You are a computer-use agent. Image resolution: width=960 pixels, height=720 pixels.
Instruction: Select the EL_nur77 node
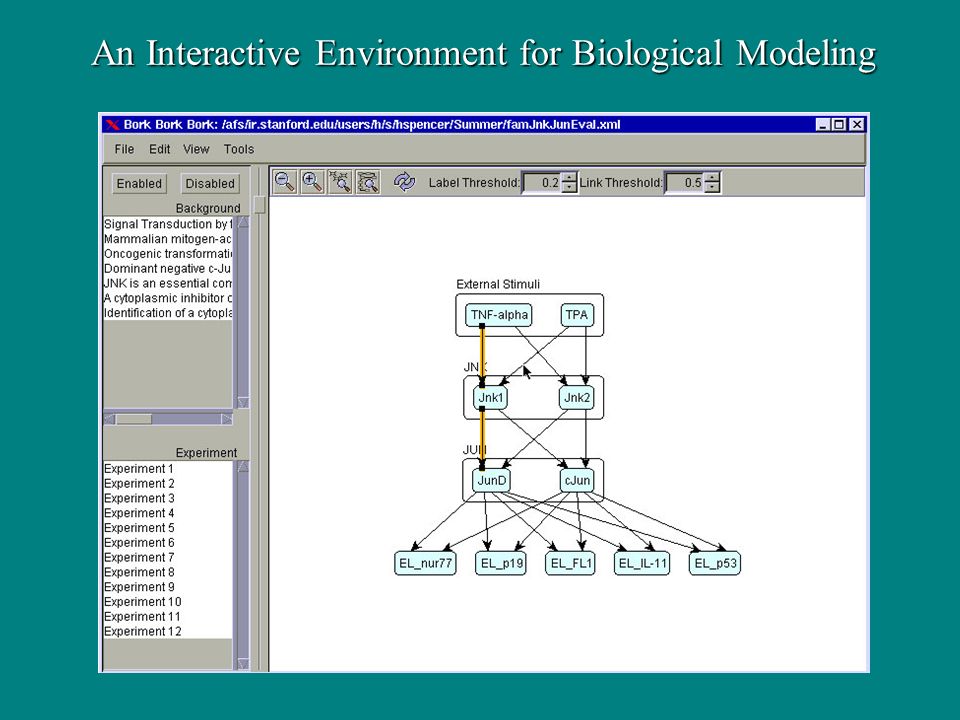(425, 563)
